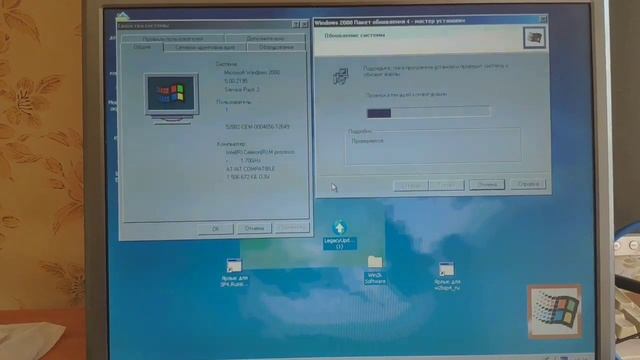Click the disabled Далее button in wizard
Viewport: 640px width, 360px height.
coord(446,185)
